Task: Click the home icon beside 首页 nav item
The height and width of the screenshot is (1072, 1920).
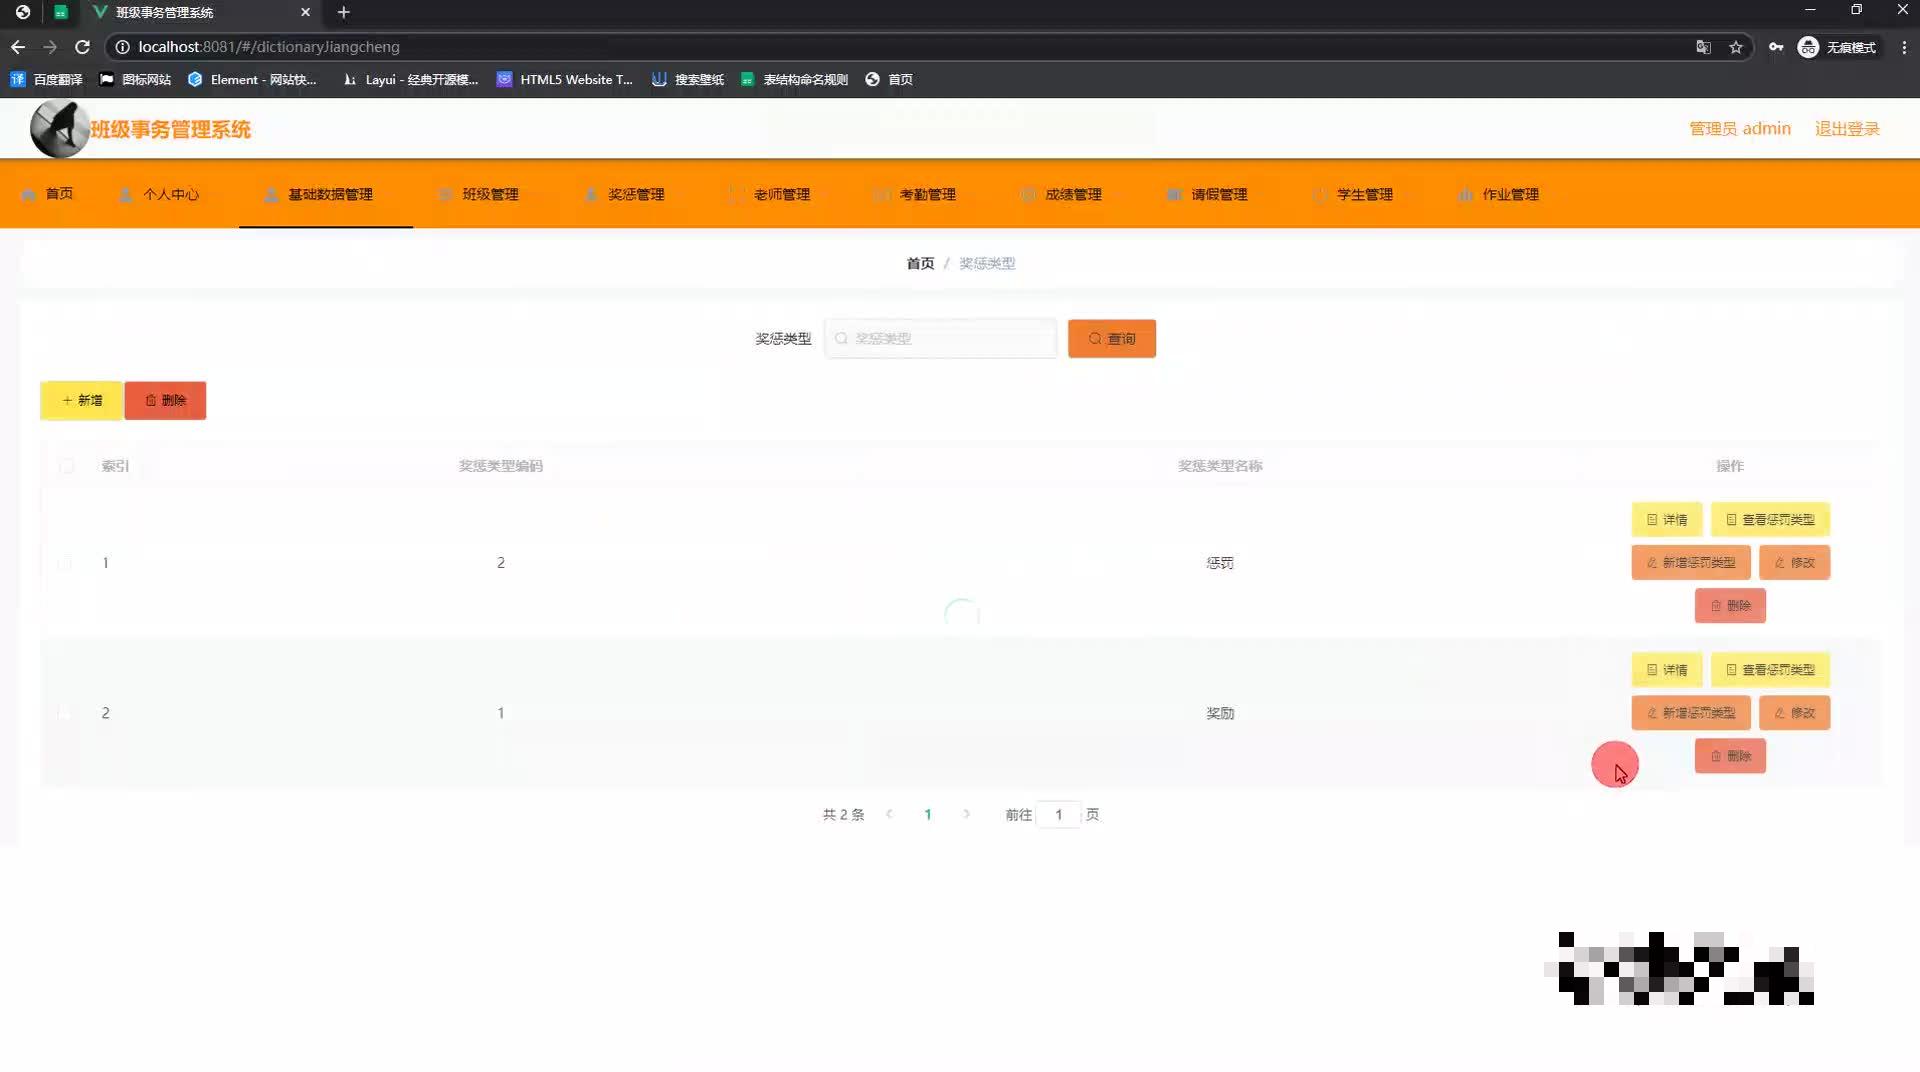Action: (x=31, y=194)
